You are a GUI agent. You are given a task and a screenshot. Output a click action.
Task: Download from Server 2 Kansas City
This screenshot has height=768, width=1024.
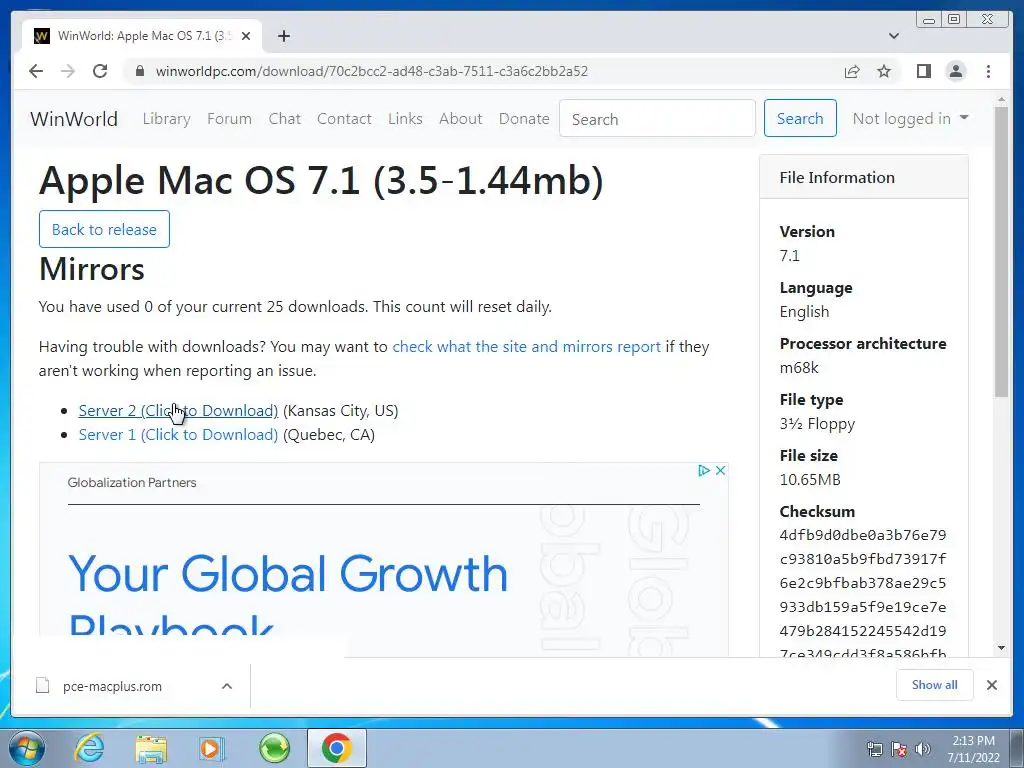[x=178, y=411]
